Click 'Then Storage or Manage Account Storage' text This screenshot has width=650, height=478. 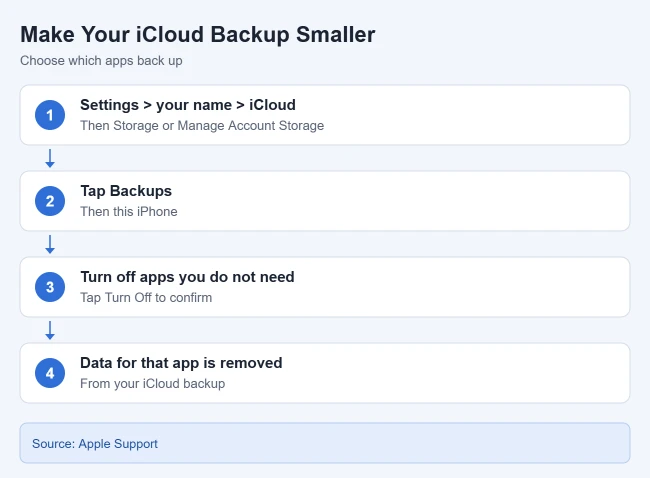click(202, 126)
